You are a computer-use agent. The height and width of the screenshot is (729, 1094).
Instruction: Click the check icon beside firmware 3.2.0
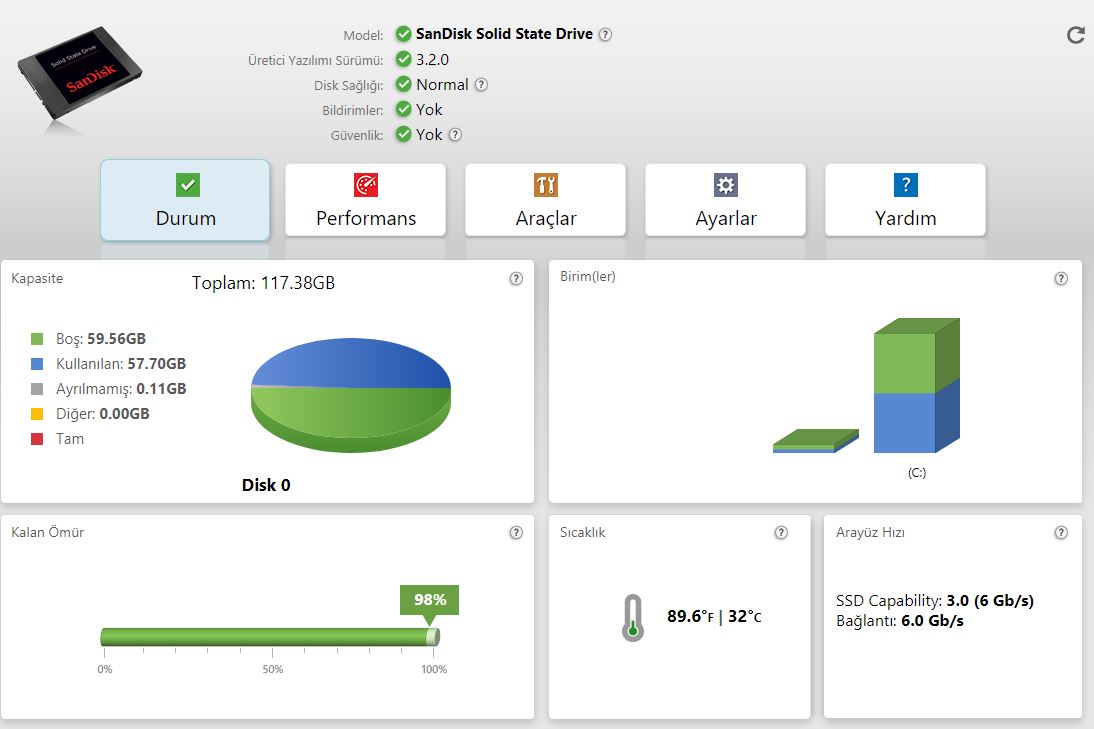(x=403, y=59)
